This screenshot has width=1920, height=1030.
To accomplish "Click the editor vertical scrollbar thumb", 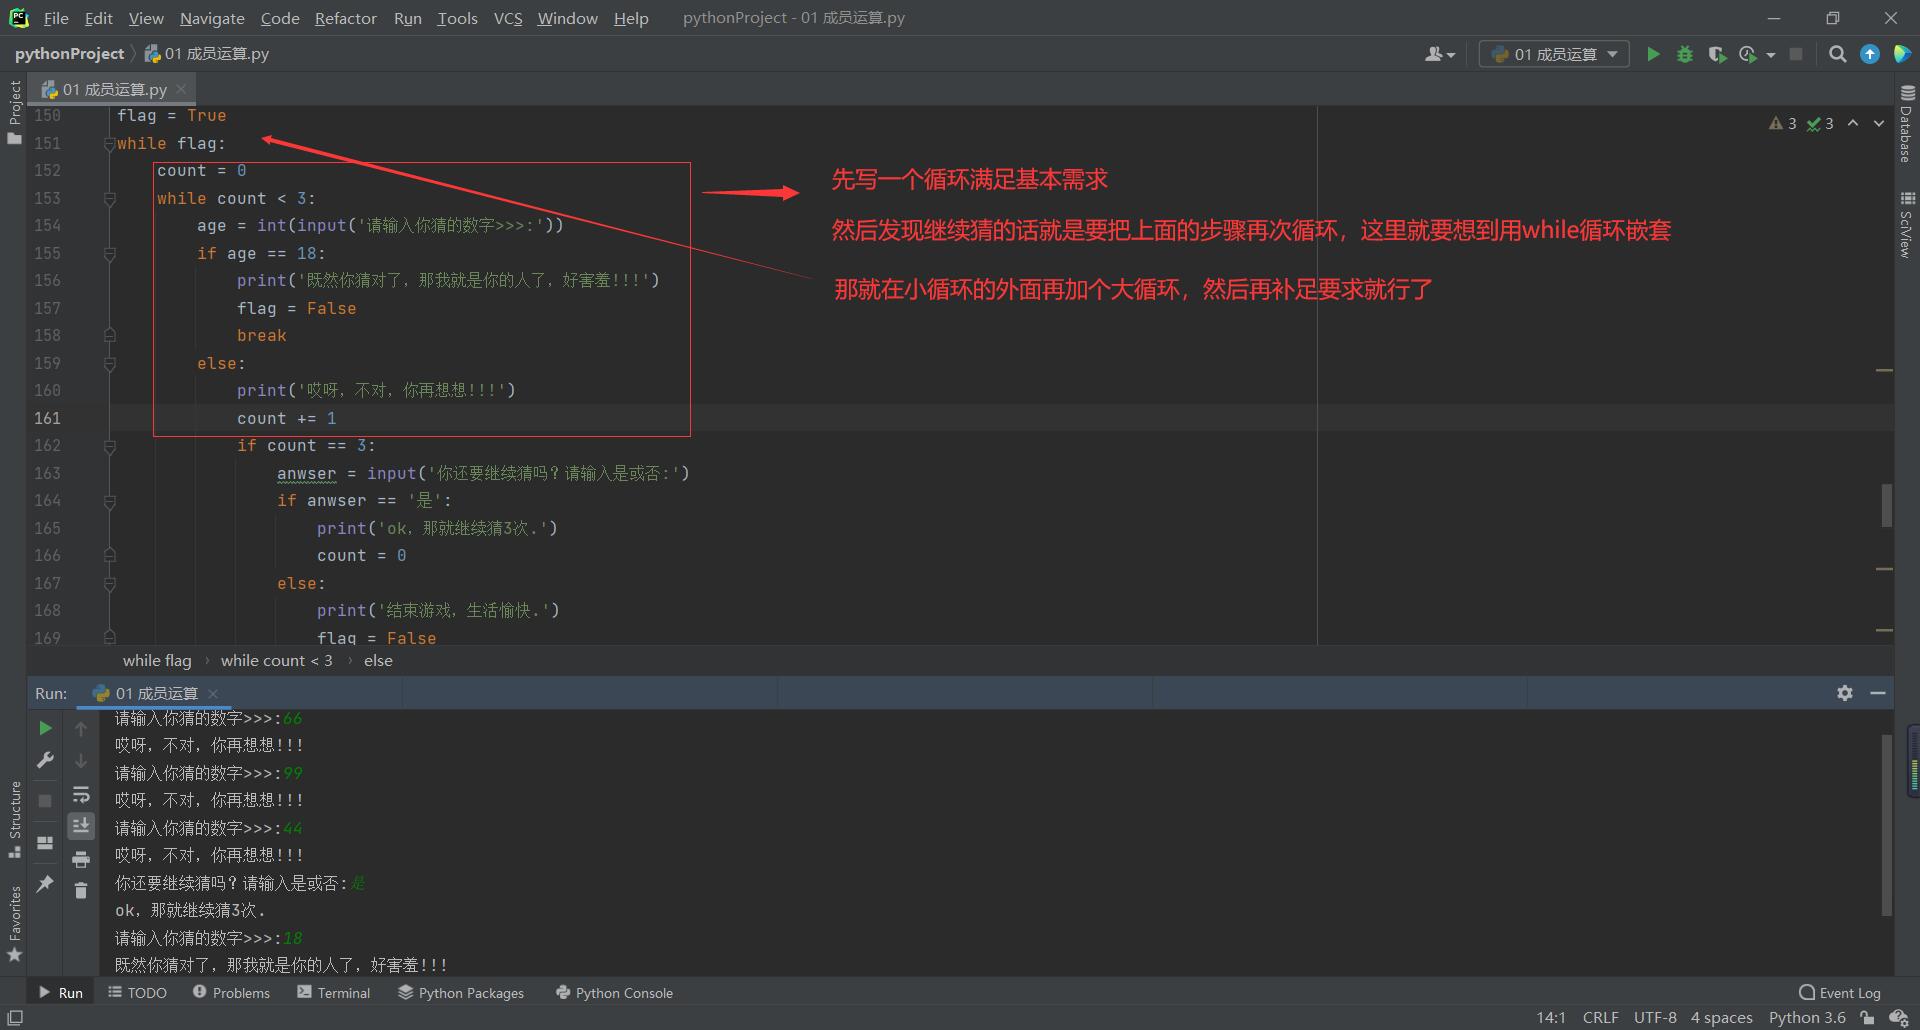I will pyautogui.click(x=1886, y=505).
